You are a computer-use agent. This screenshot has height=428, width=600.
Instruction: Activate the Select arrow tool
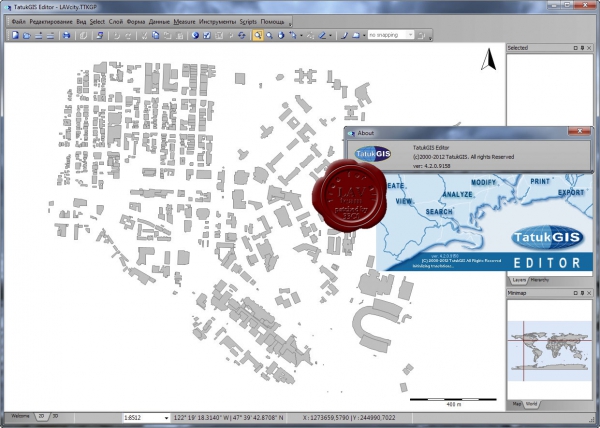(293, 36)
